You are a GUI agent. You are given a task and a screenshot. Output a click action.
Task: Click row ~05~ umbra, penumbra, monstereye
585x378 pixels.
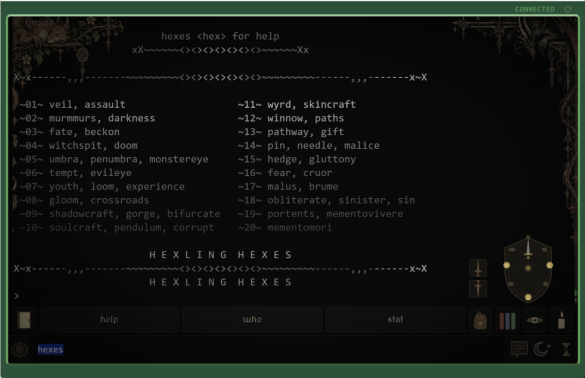114,159
